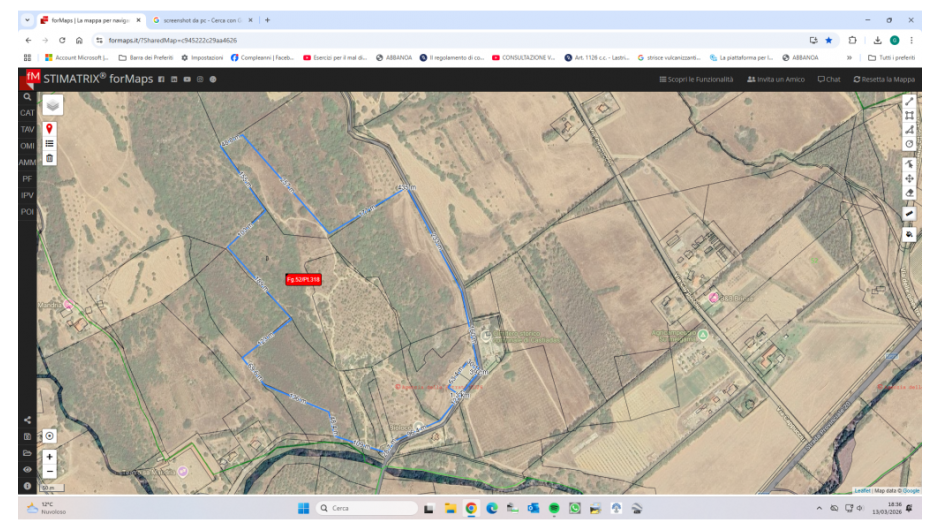The height and width of the screenshot is (530, 940).
Task: Open the share icon in left sidebar
Action: click(x=27, y=421)
